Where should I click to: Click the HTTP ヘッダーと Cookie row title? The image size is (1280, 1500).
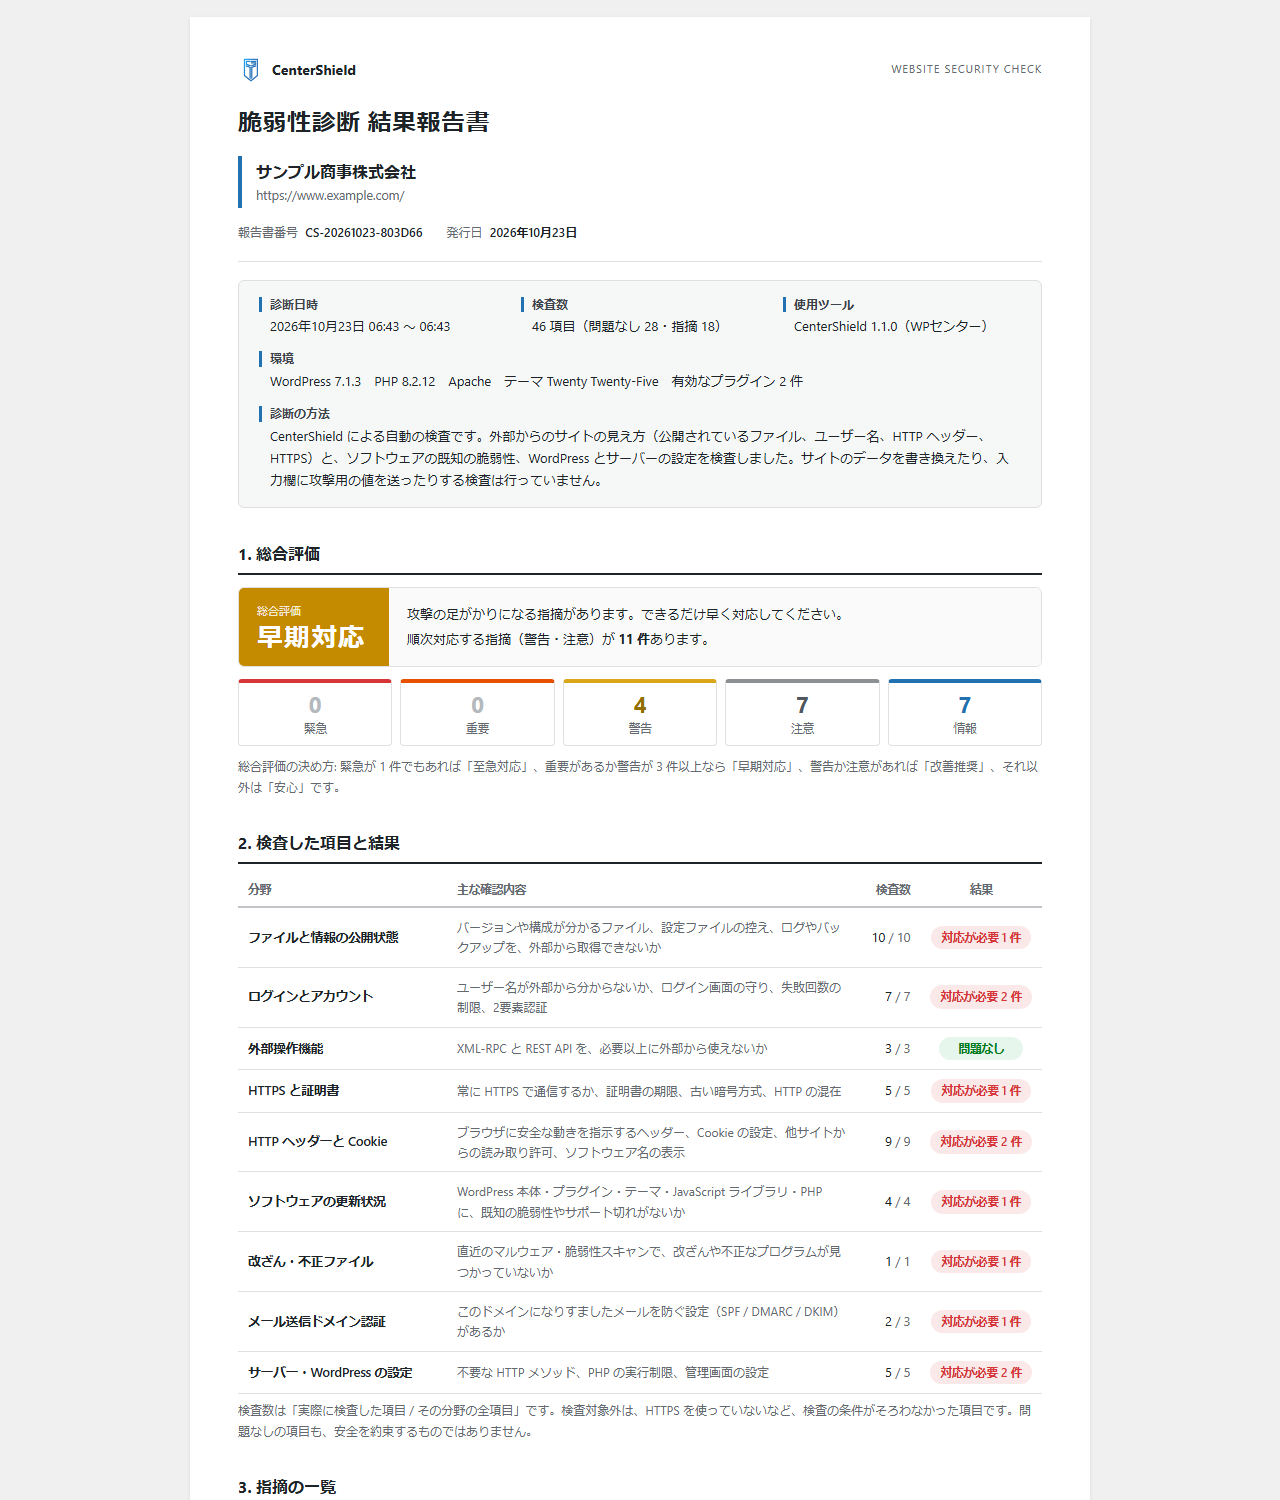(x=318, y=1142)
